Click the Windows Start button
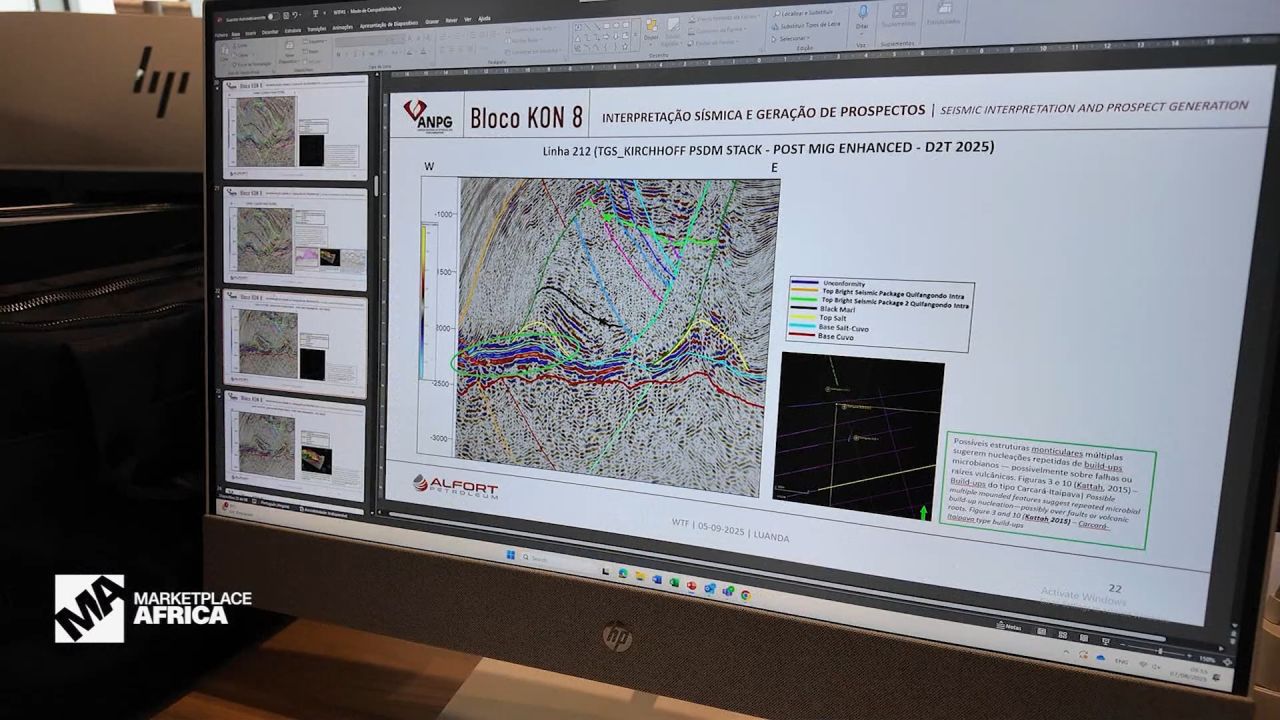Image resolution: width=1280 pixels, height=720 pixels. pos(511,556)
